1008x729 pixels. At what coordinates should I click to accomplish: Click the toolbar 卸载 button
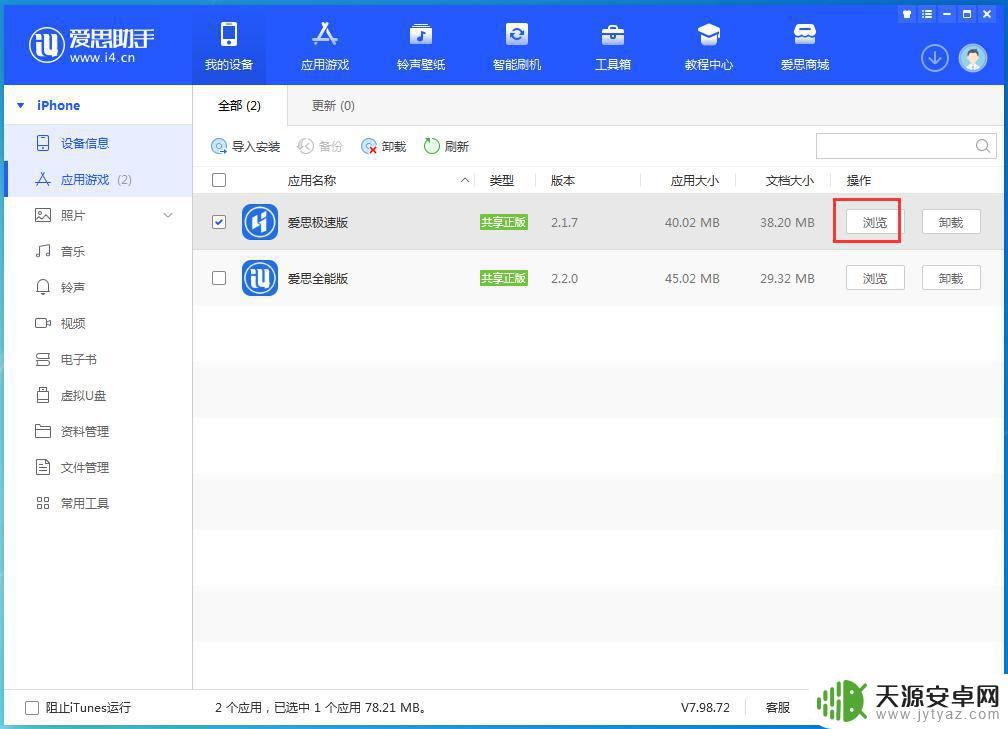click(x=384, y=147)
